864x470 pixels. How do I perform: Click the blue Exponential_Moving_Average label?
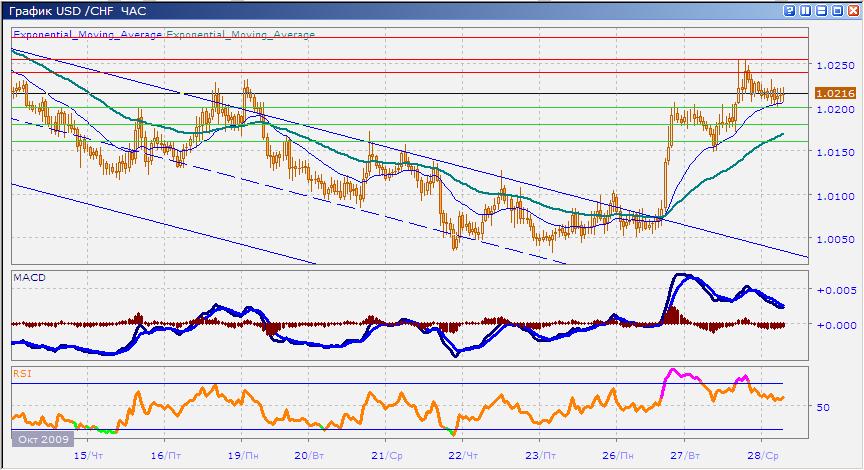pyautogui.click(x=87, y=34)
